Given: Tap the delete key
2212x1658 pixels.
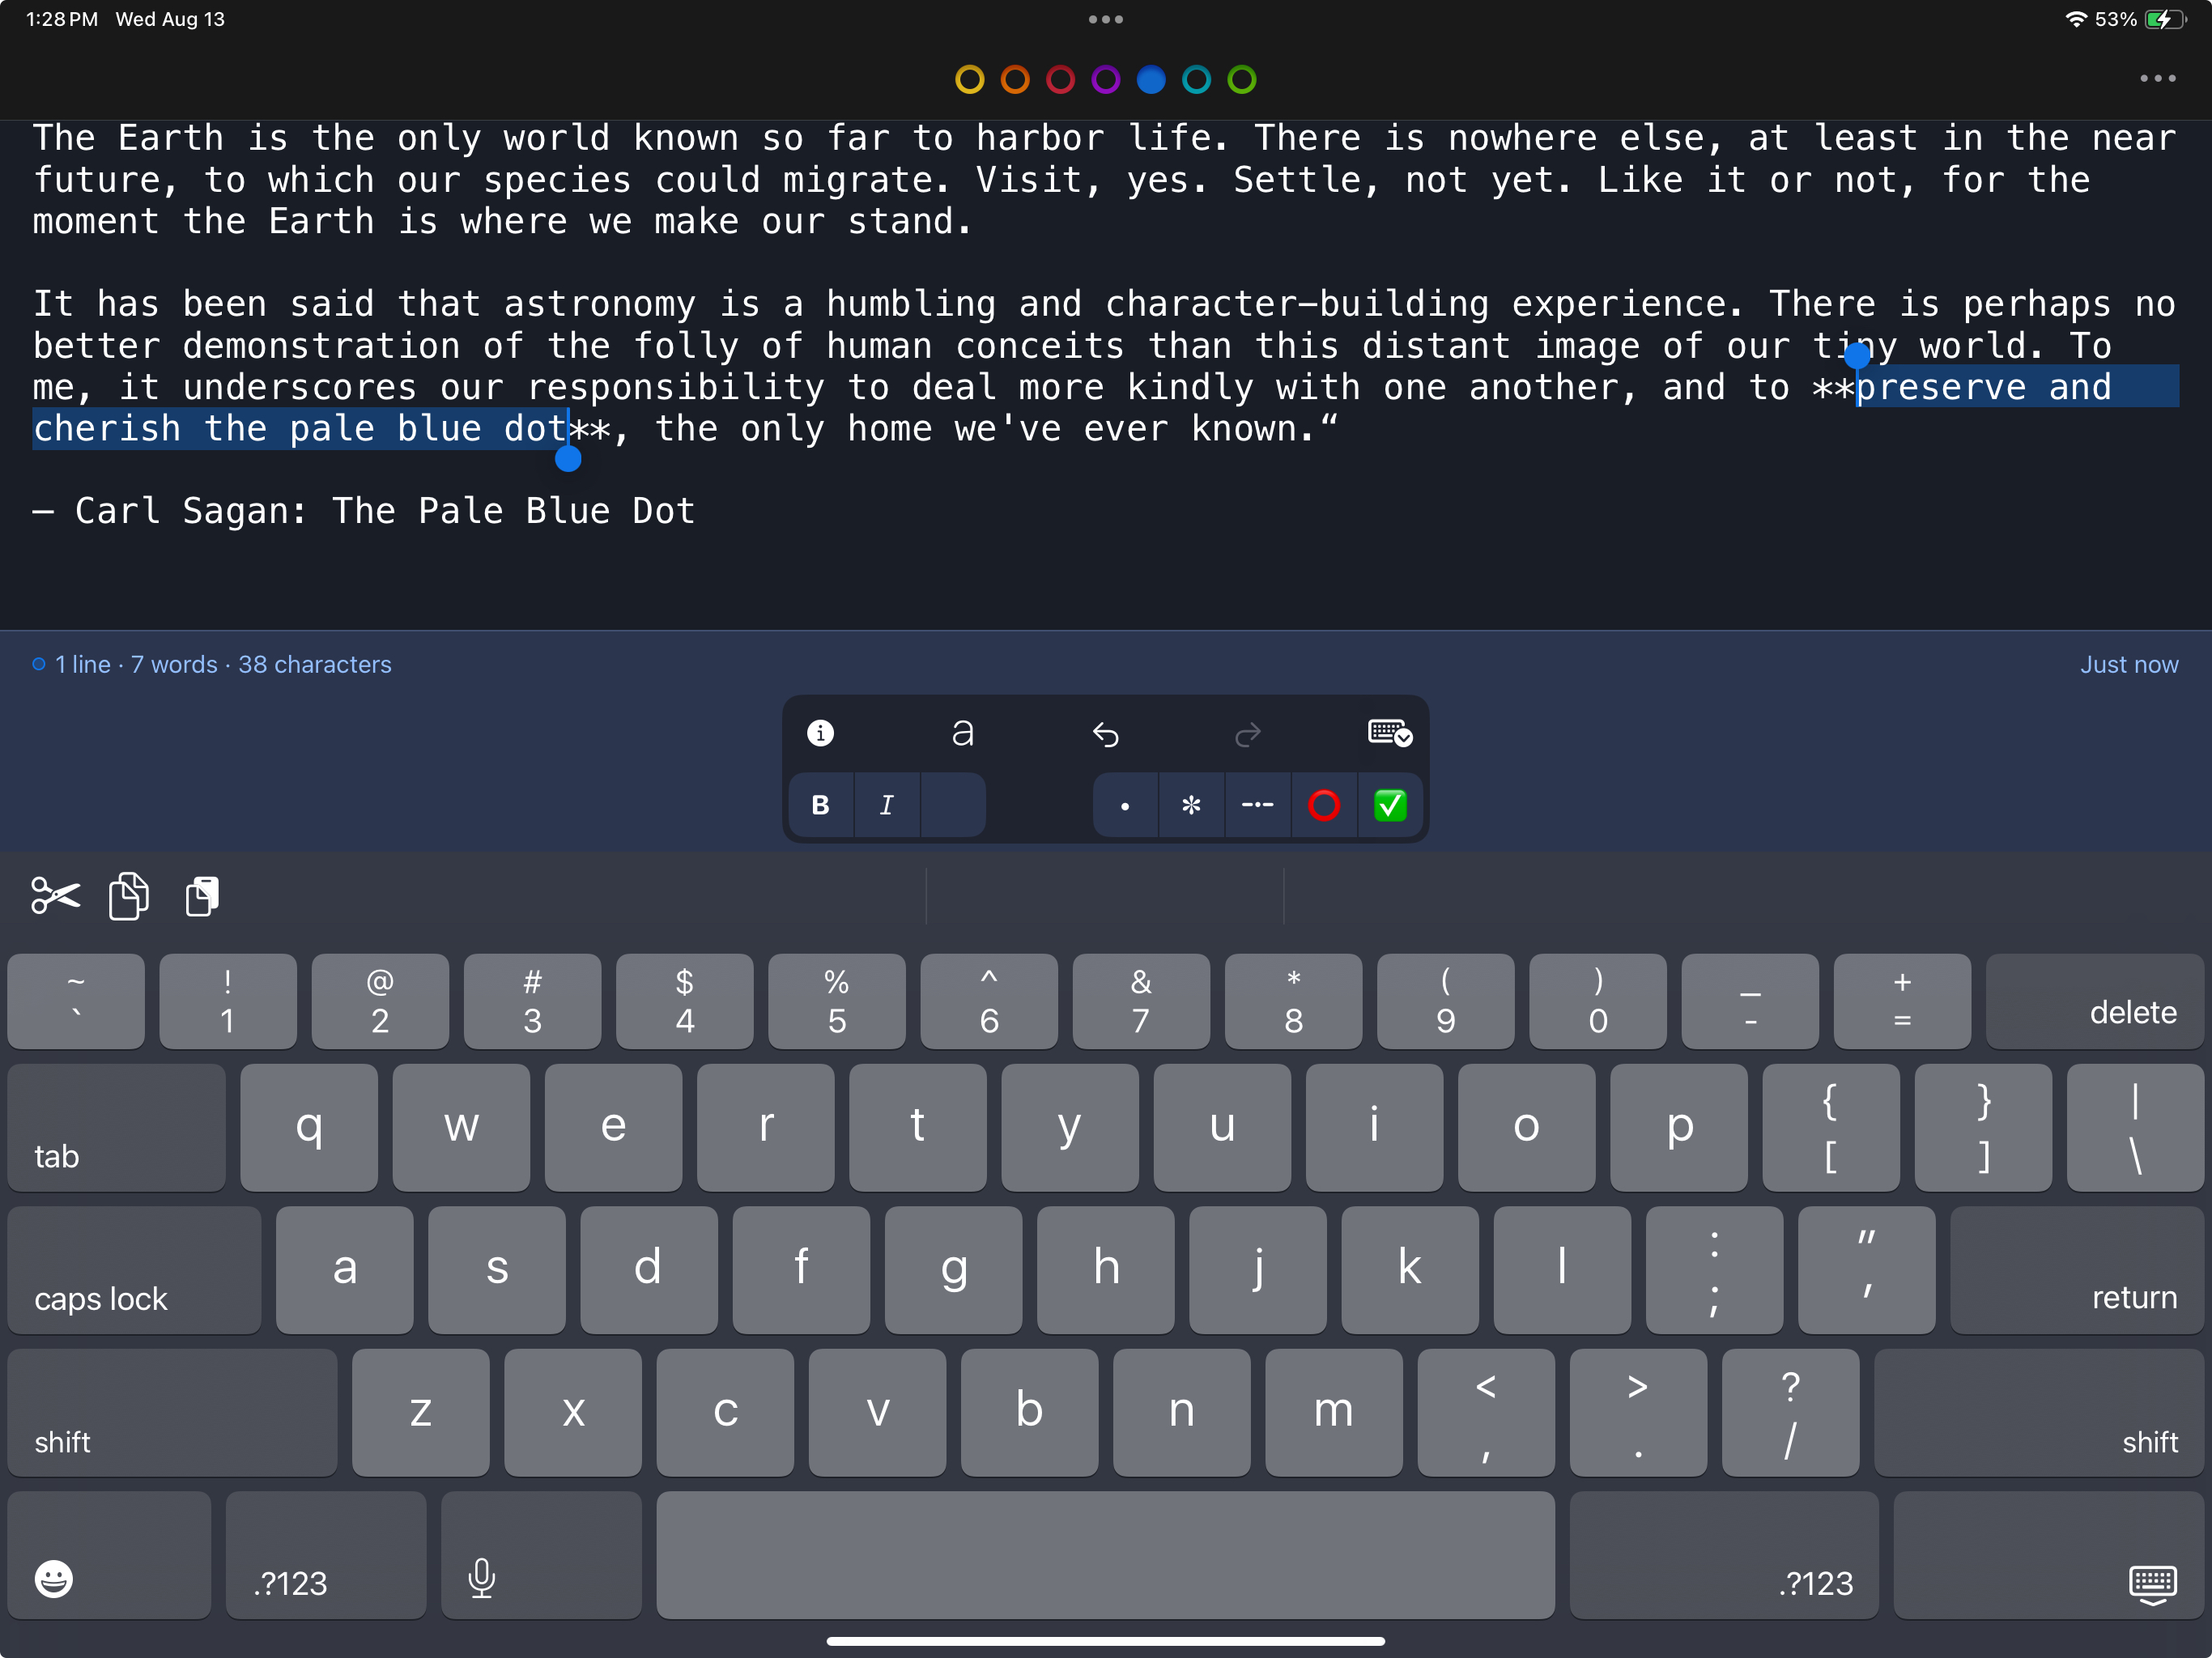Looking at the screenshot, I should [2095, 1001].
